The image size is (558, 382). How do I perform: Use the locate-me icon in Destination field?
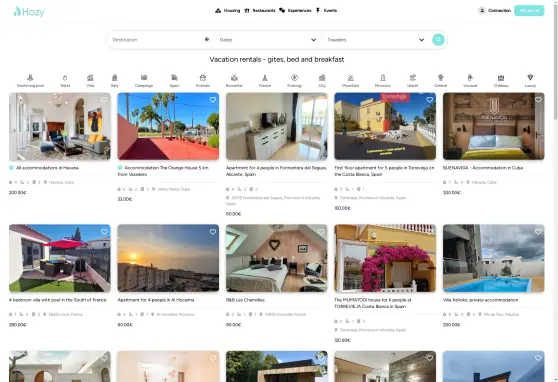pyautogui.click(x=207, y=40)
